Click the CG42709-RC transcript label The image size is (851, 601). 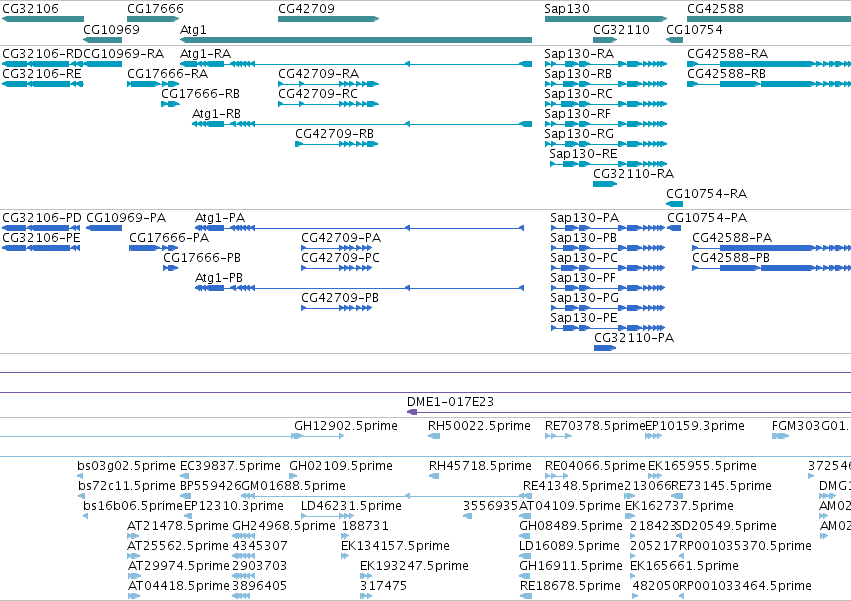pos(318,93)
